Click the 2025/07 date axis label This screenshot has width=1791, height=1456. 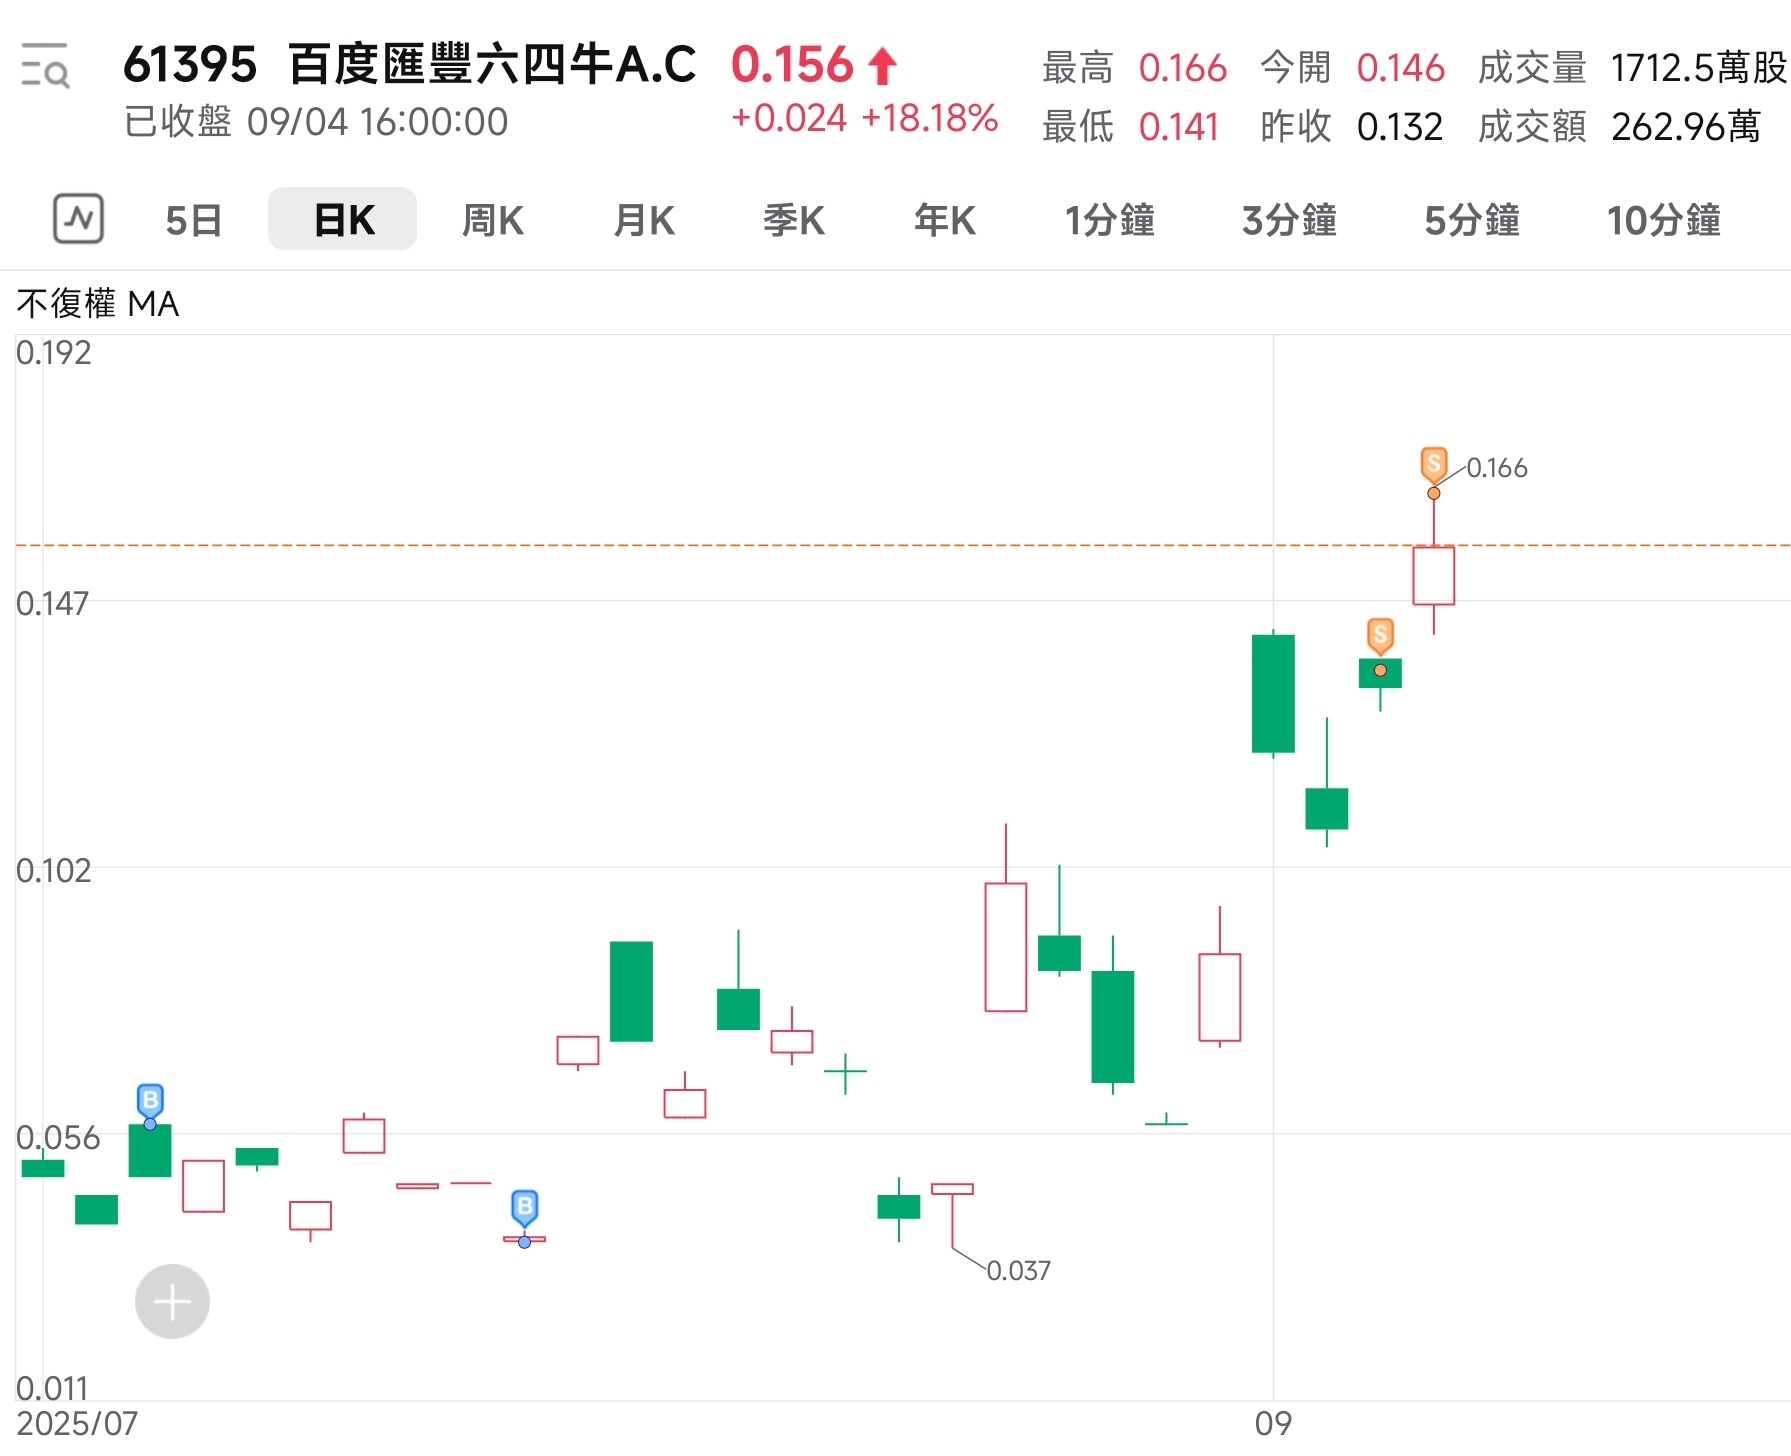tap(77, 1424)
